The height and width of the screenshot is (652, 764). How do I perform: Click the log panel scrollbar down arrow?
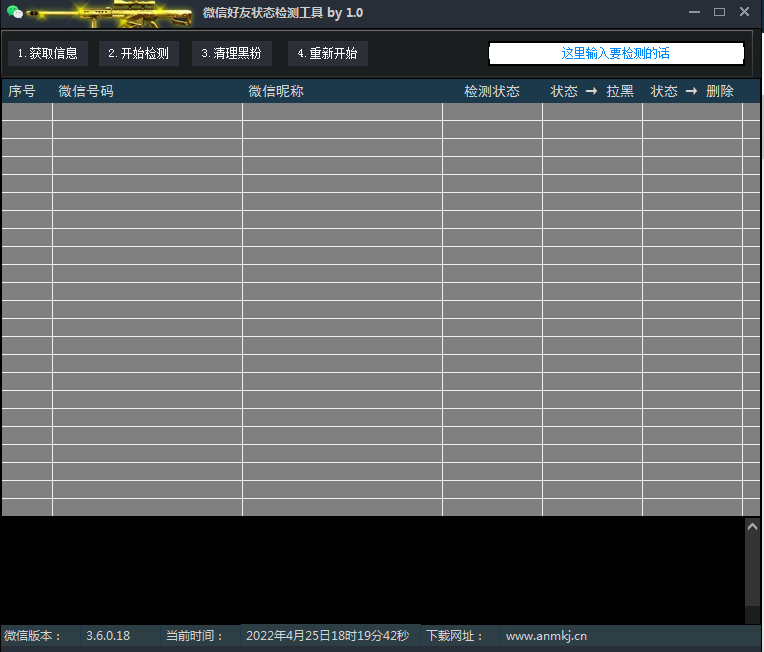(752, 617)
